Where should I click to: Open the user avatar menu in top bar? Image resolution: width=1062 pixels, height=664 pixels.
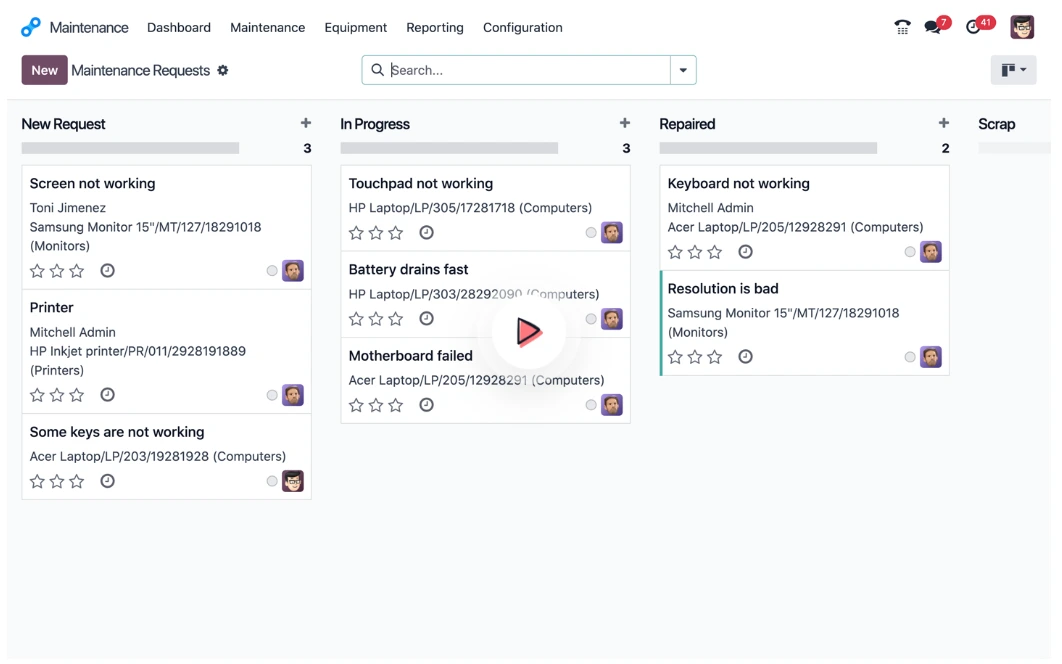pyautogui.click(x=1022, y=28)
